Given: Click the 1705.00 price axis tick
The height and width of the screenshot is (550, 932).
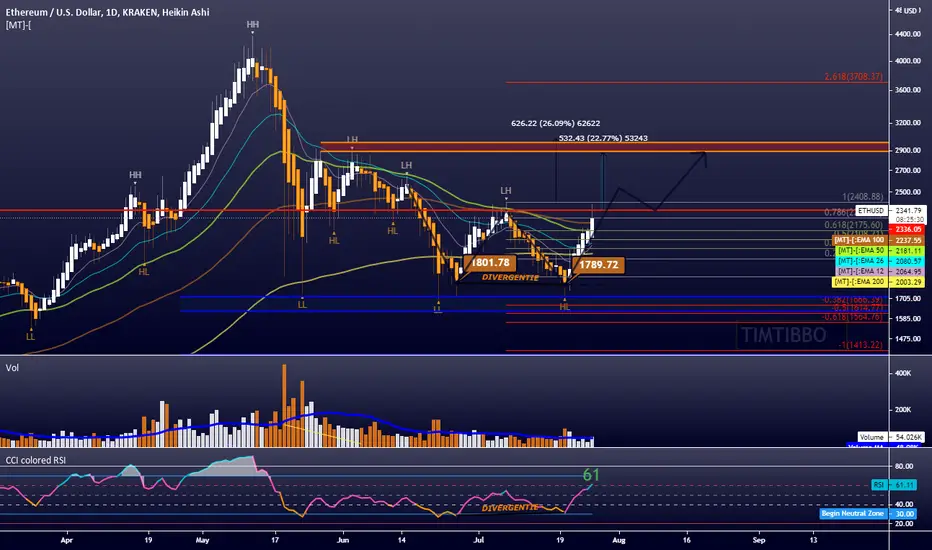Looking at the screenshot, I should (x=908, y=298).
